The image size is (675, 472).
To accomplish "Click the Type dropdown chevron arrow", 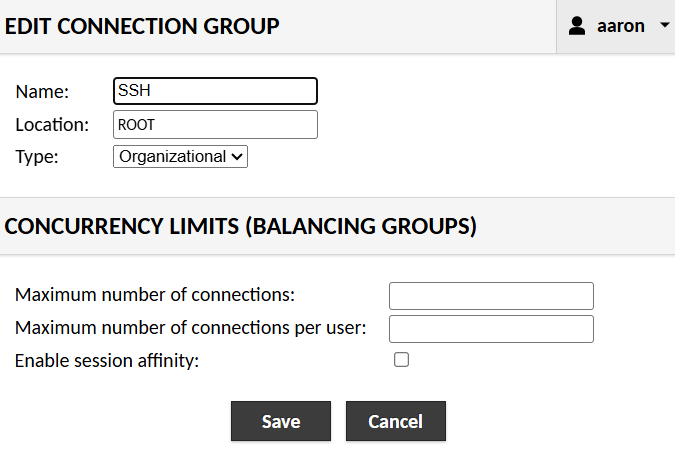I will coord(237,157).
